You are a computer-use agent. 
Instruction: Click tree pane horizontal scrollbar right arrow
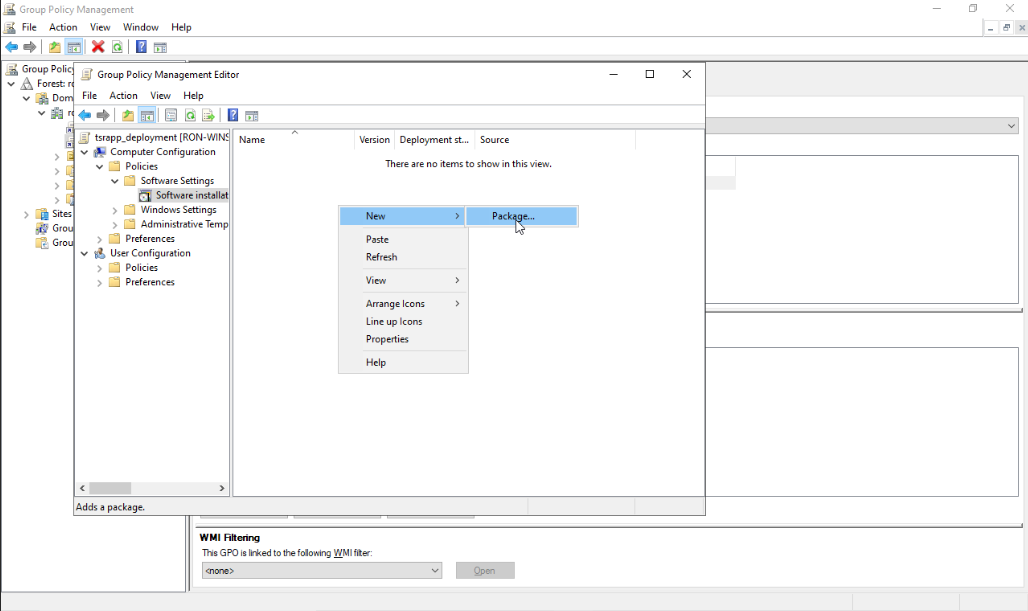(x=222, y=488)
